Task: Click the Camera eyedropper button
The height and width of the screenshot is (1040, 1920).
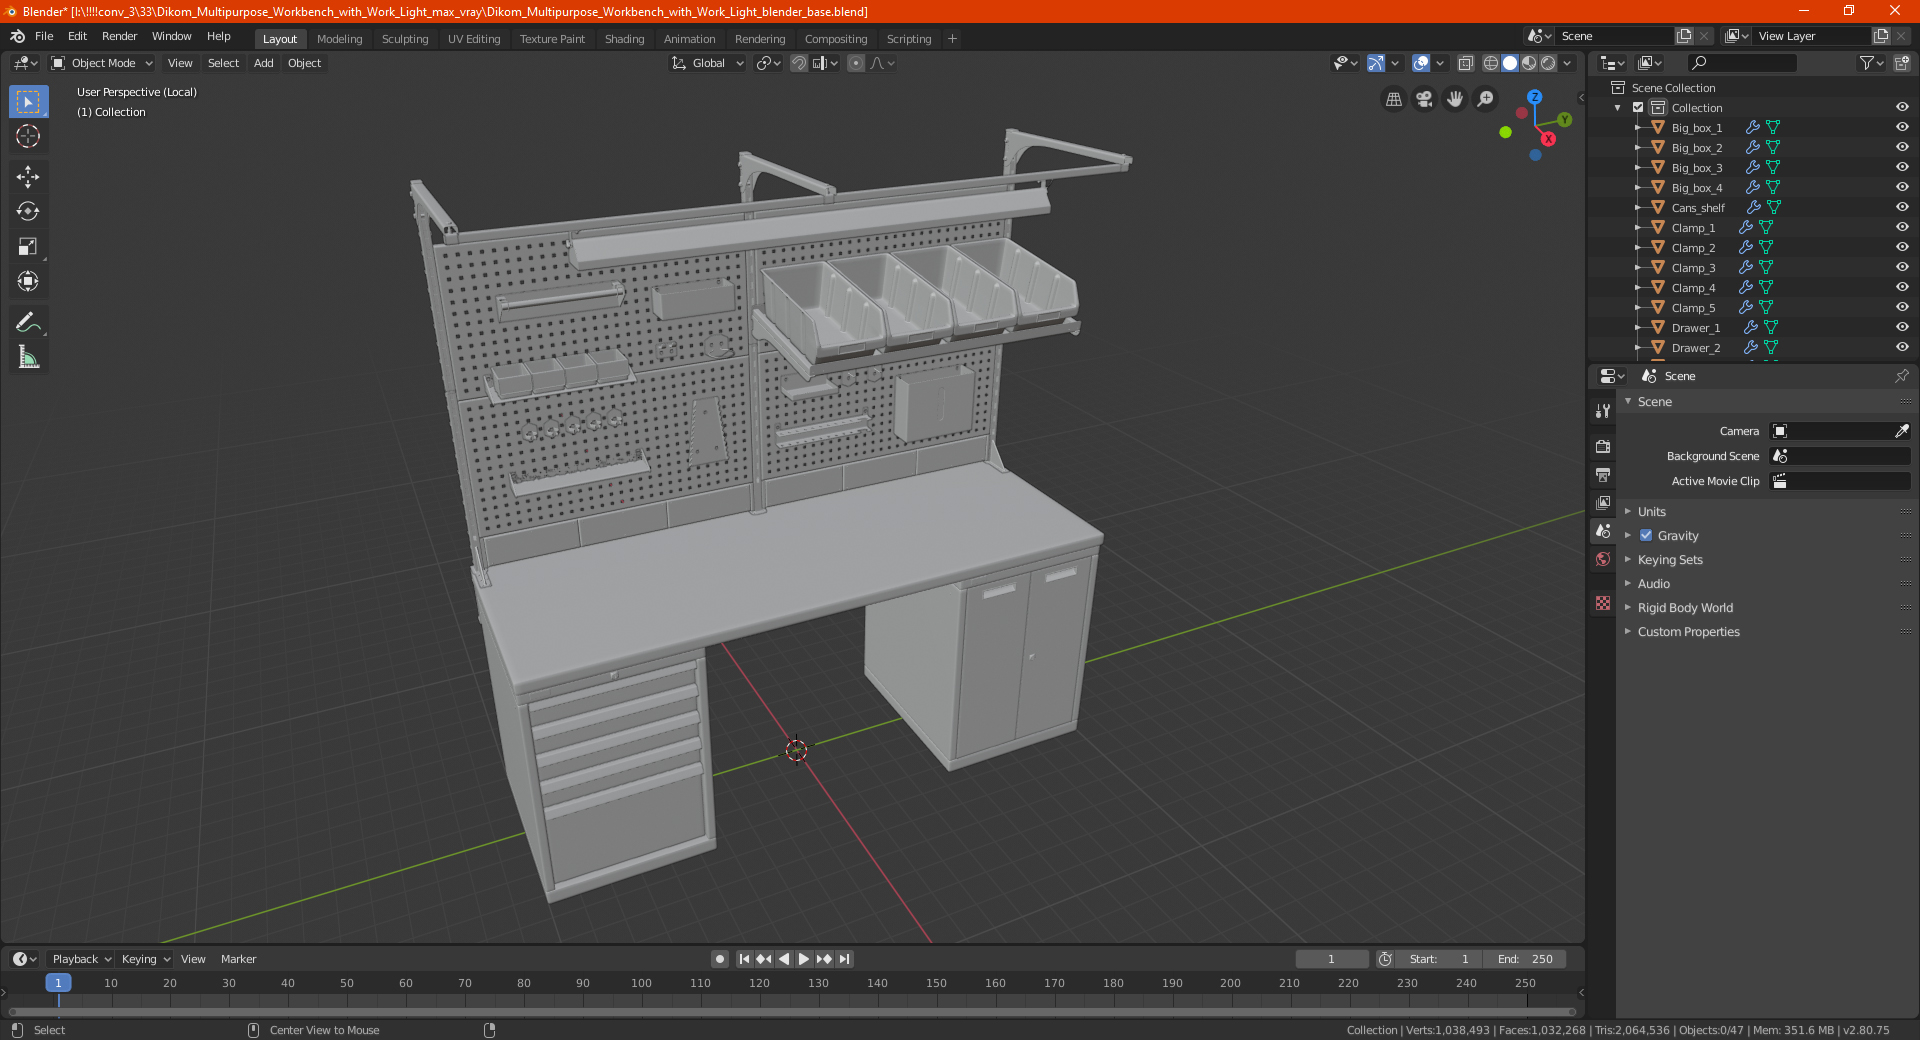Action: 1901,431
